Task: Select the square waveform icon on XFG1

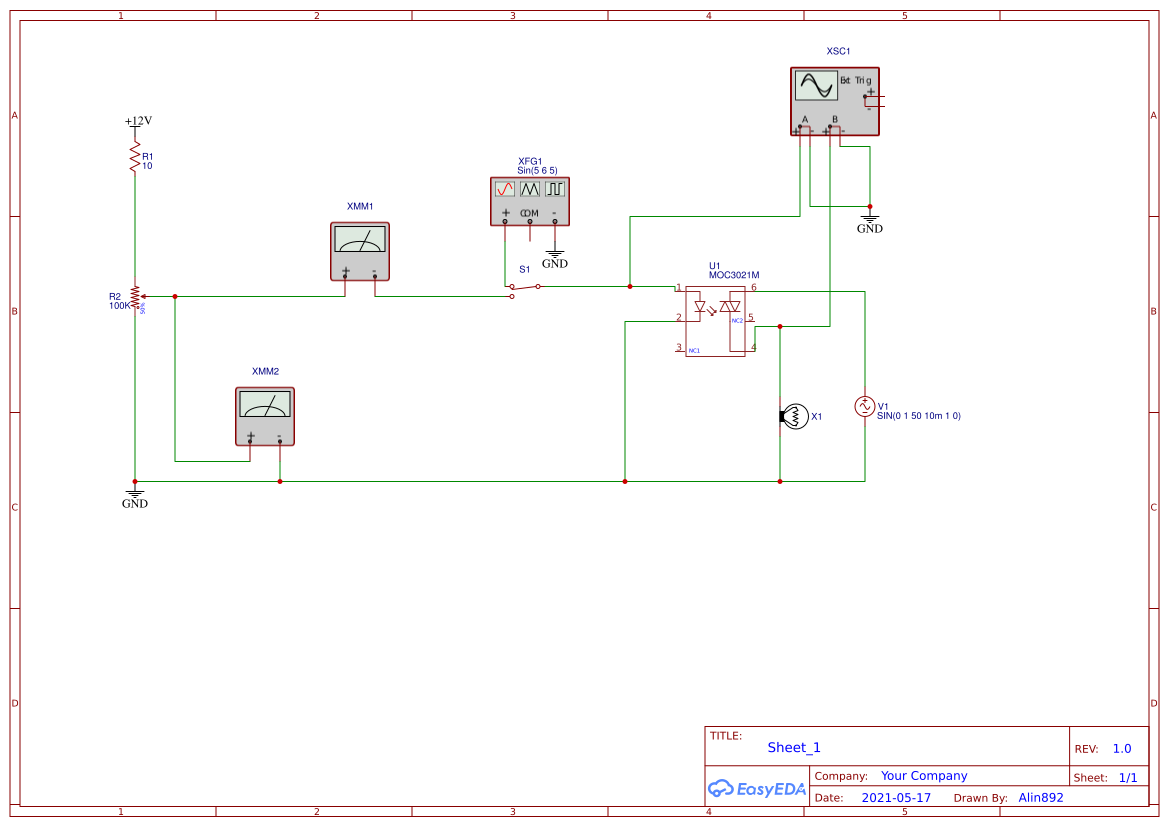Action: click(555, 189)
